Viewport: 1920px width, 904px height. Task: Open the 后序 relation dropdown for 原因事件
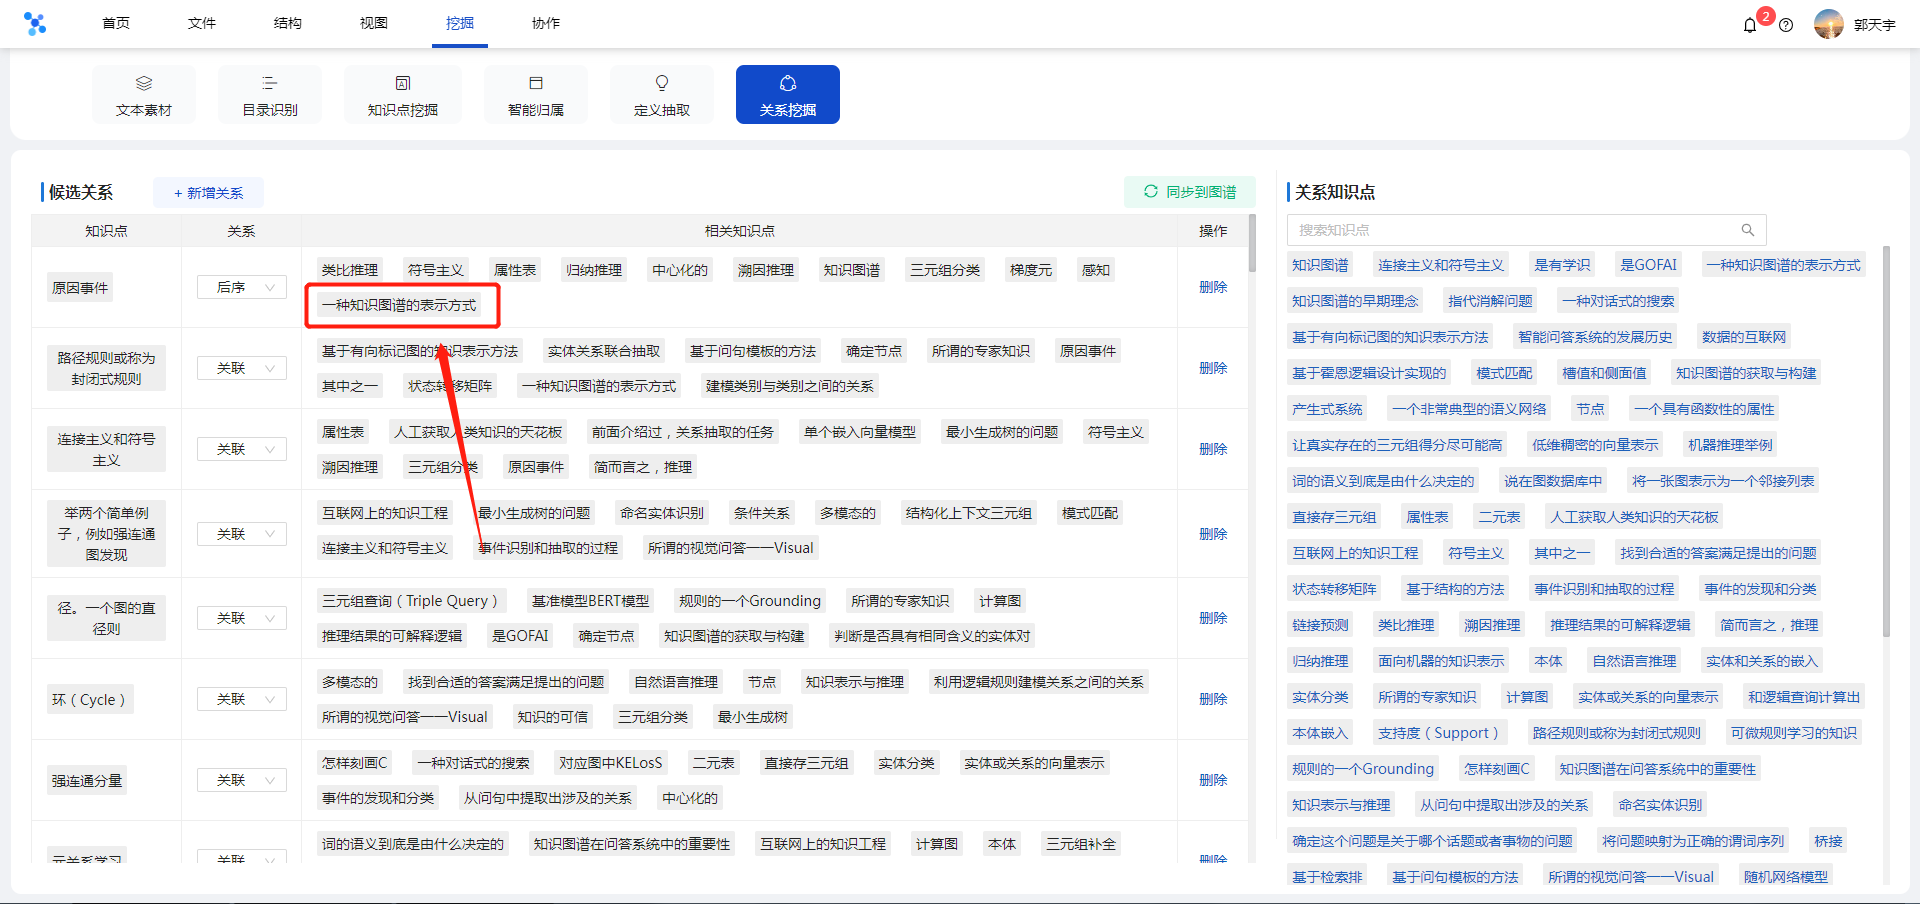[x=242, y=287]
